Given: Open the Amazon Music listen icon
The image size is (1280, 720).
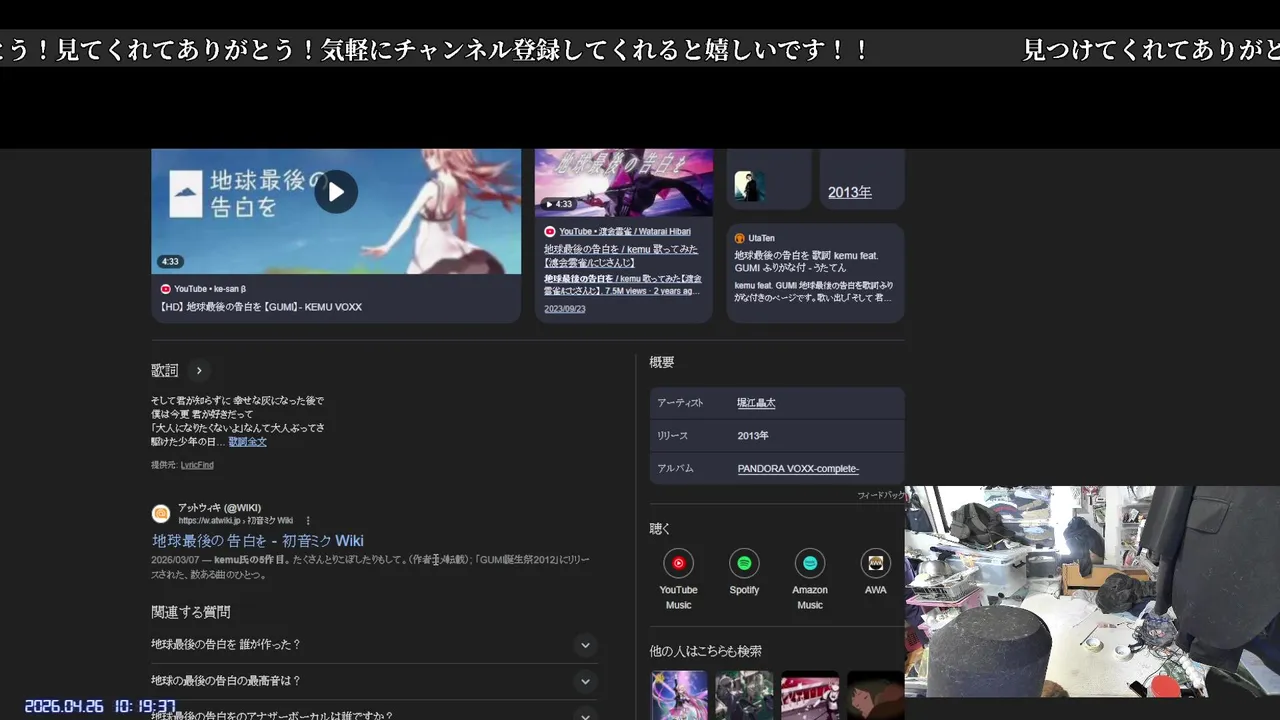Looking at the screenshot, I should pyautogui.click(x=810, y=563).
